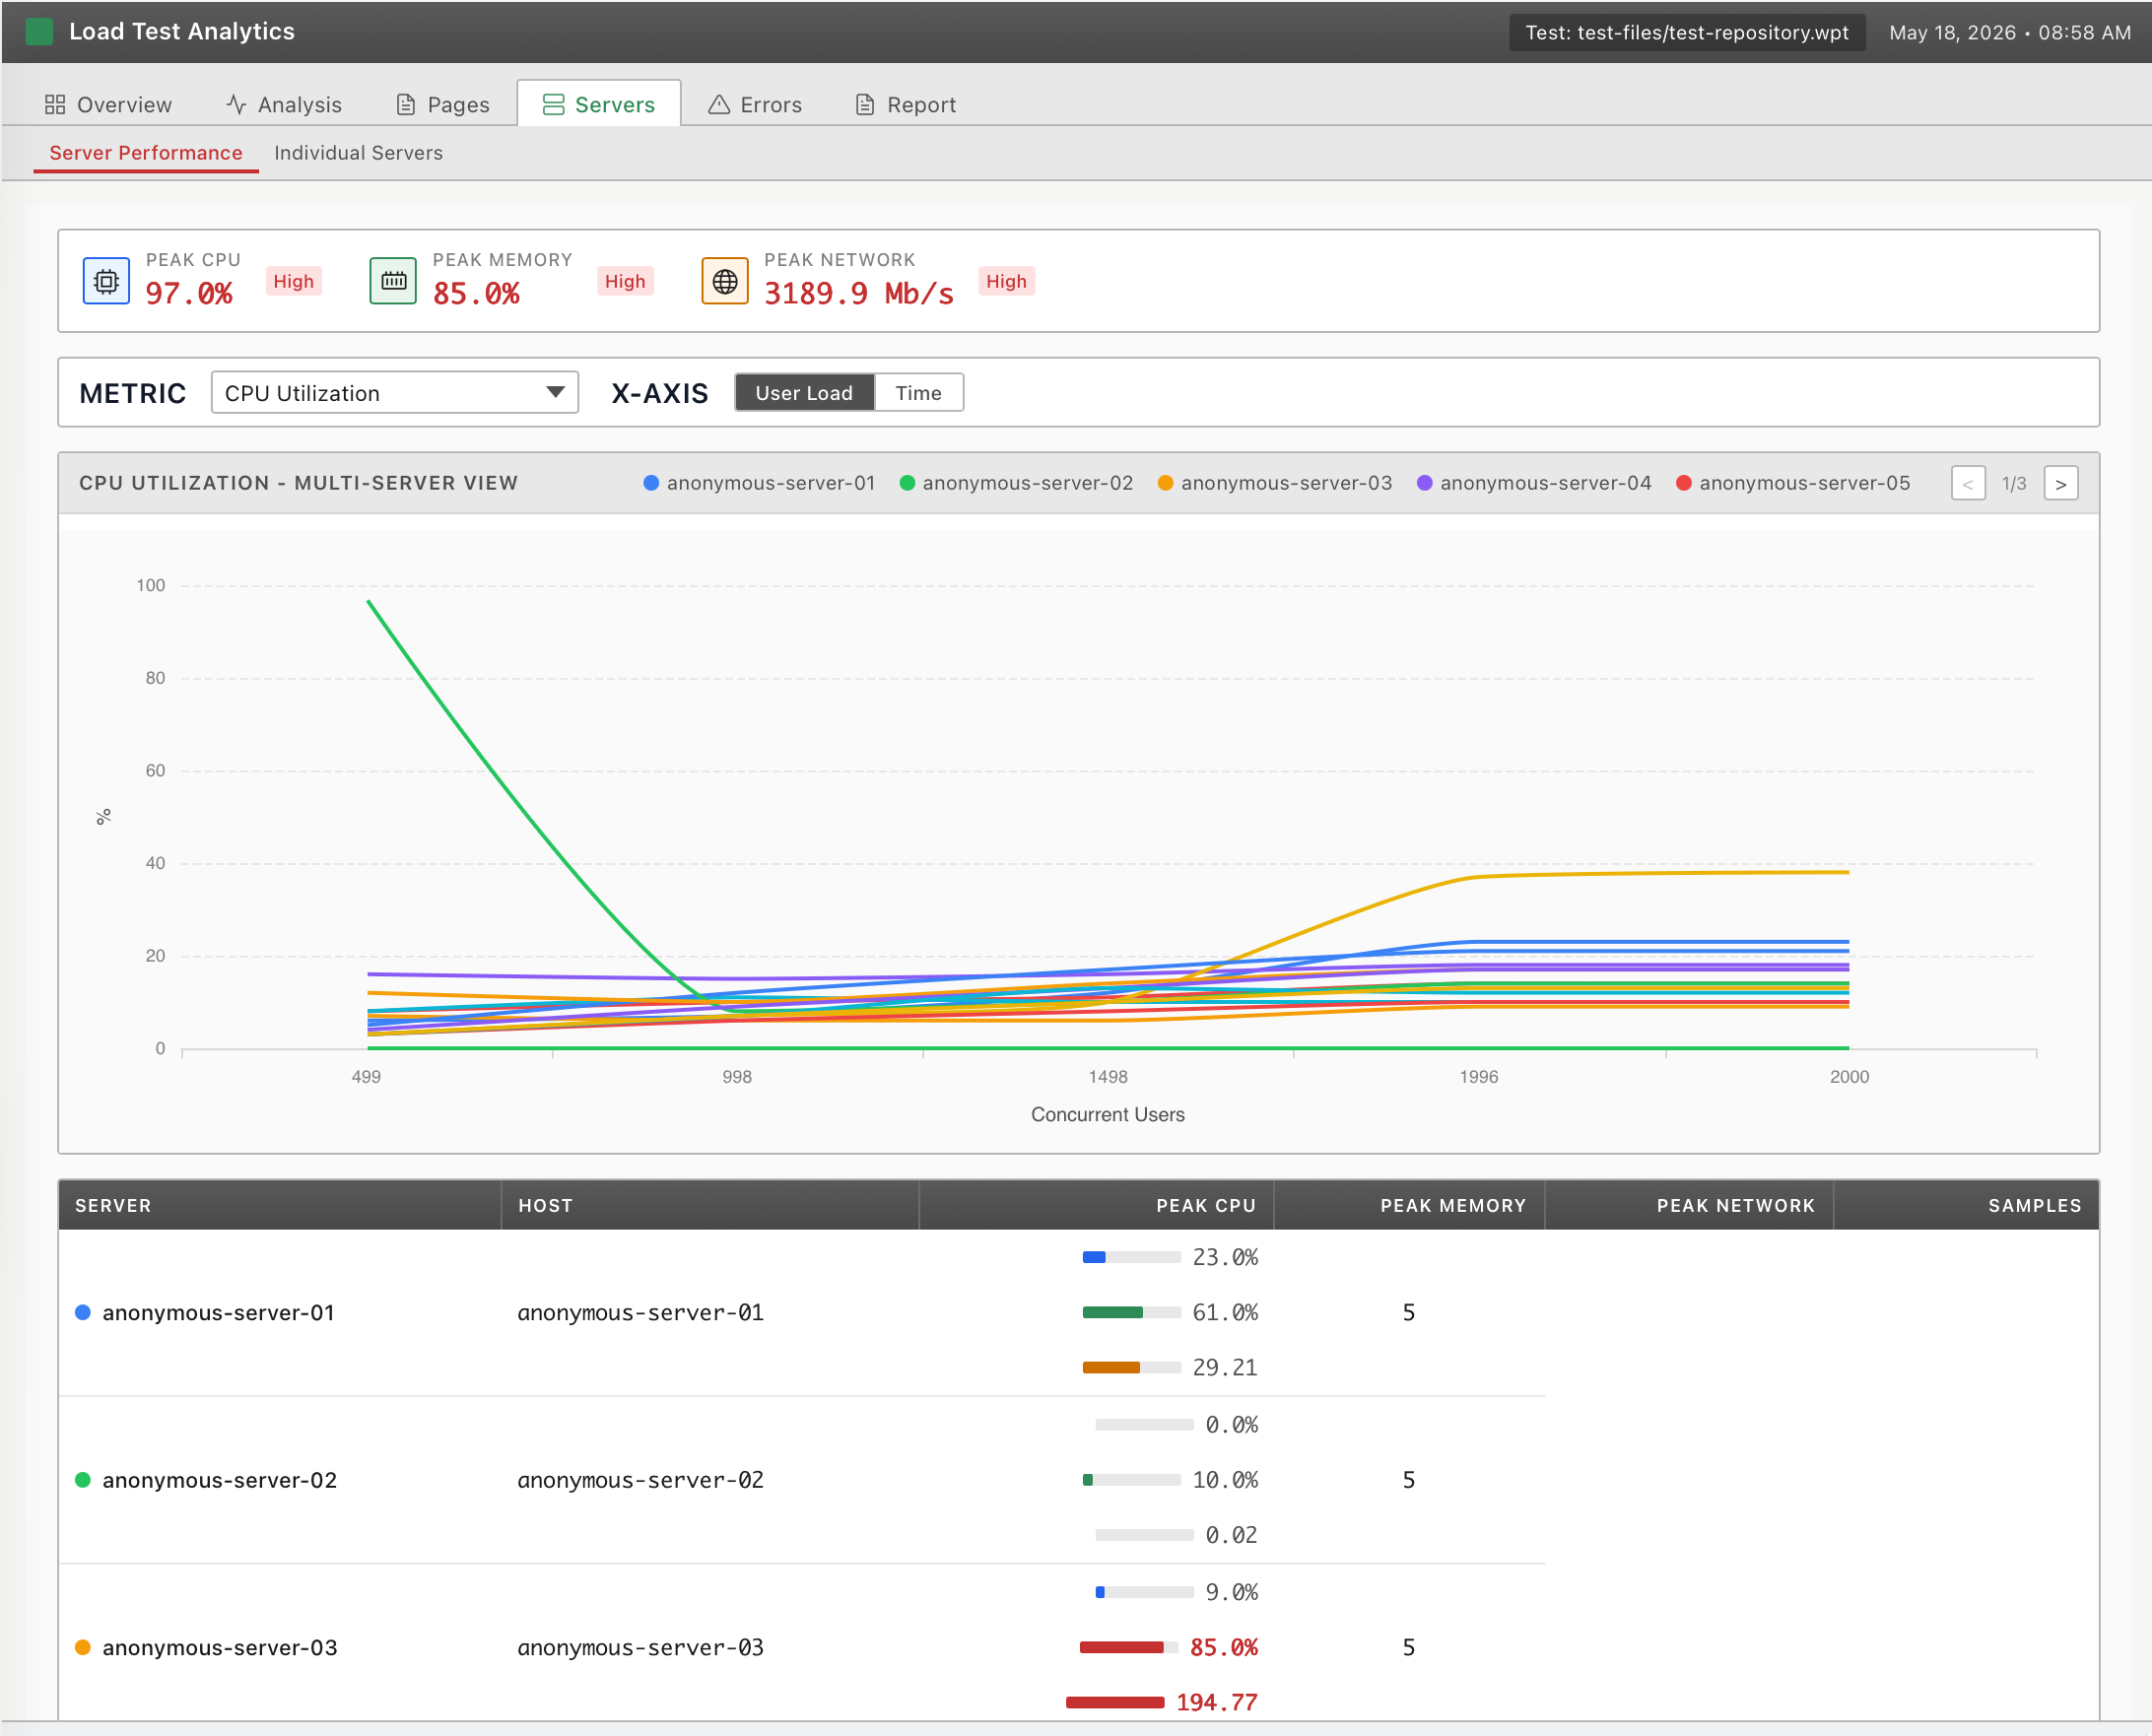Switch to Individual Servers sub-tab

[358, 153]
